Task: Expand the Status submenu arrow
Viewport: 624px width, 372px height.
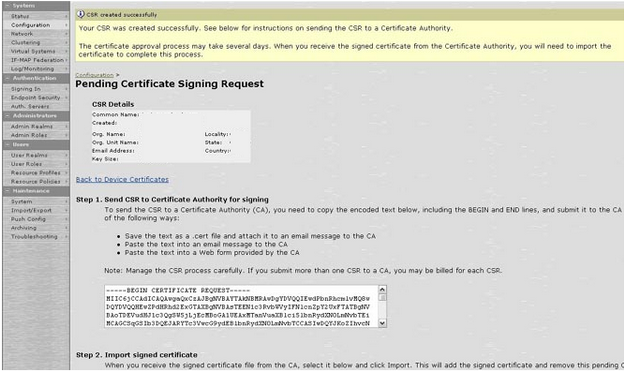Action: (66, 16)
